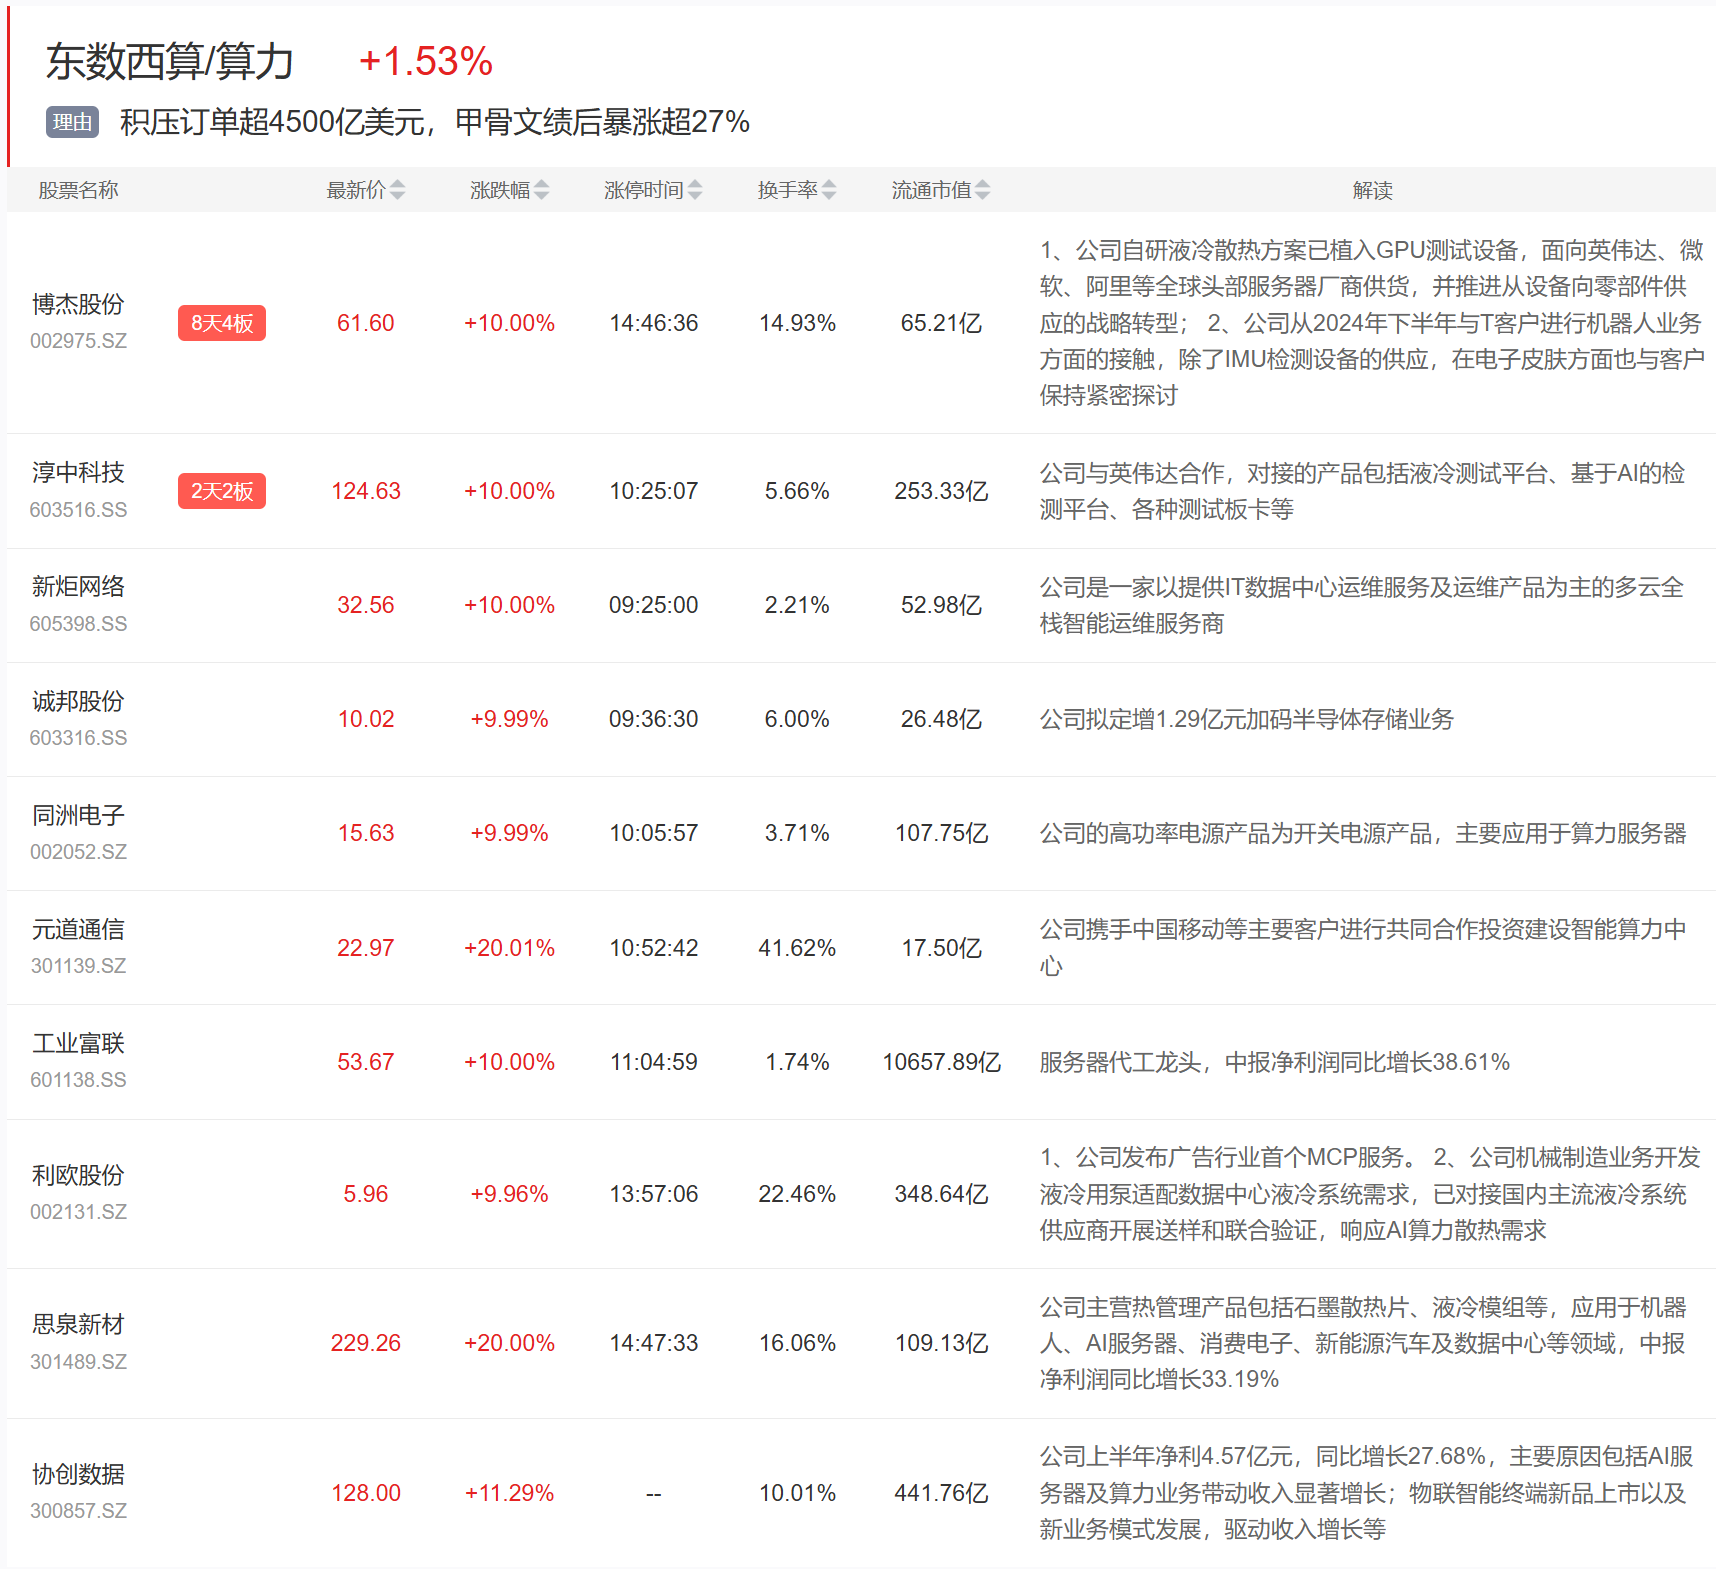Open the 淳中科技 stock link

(78, 472)
